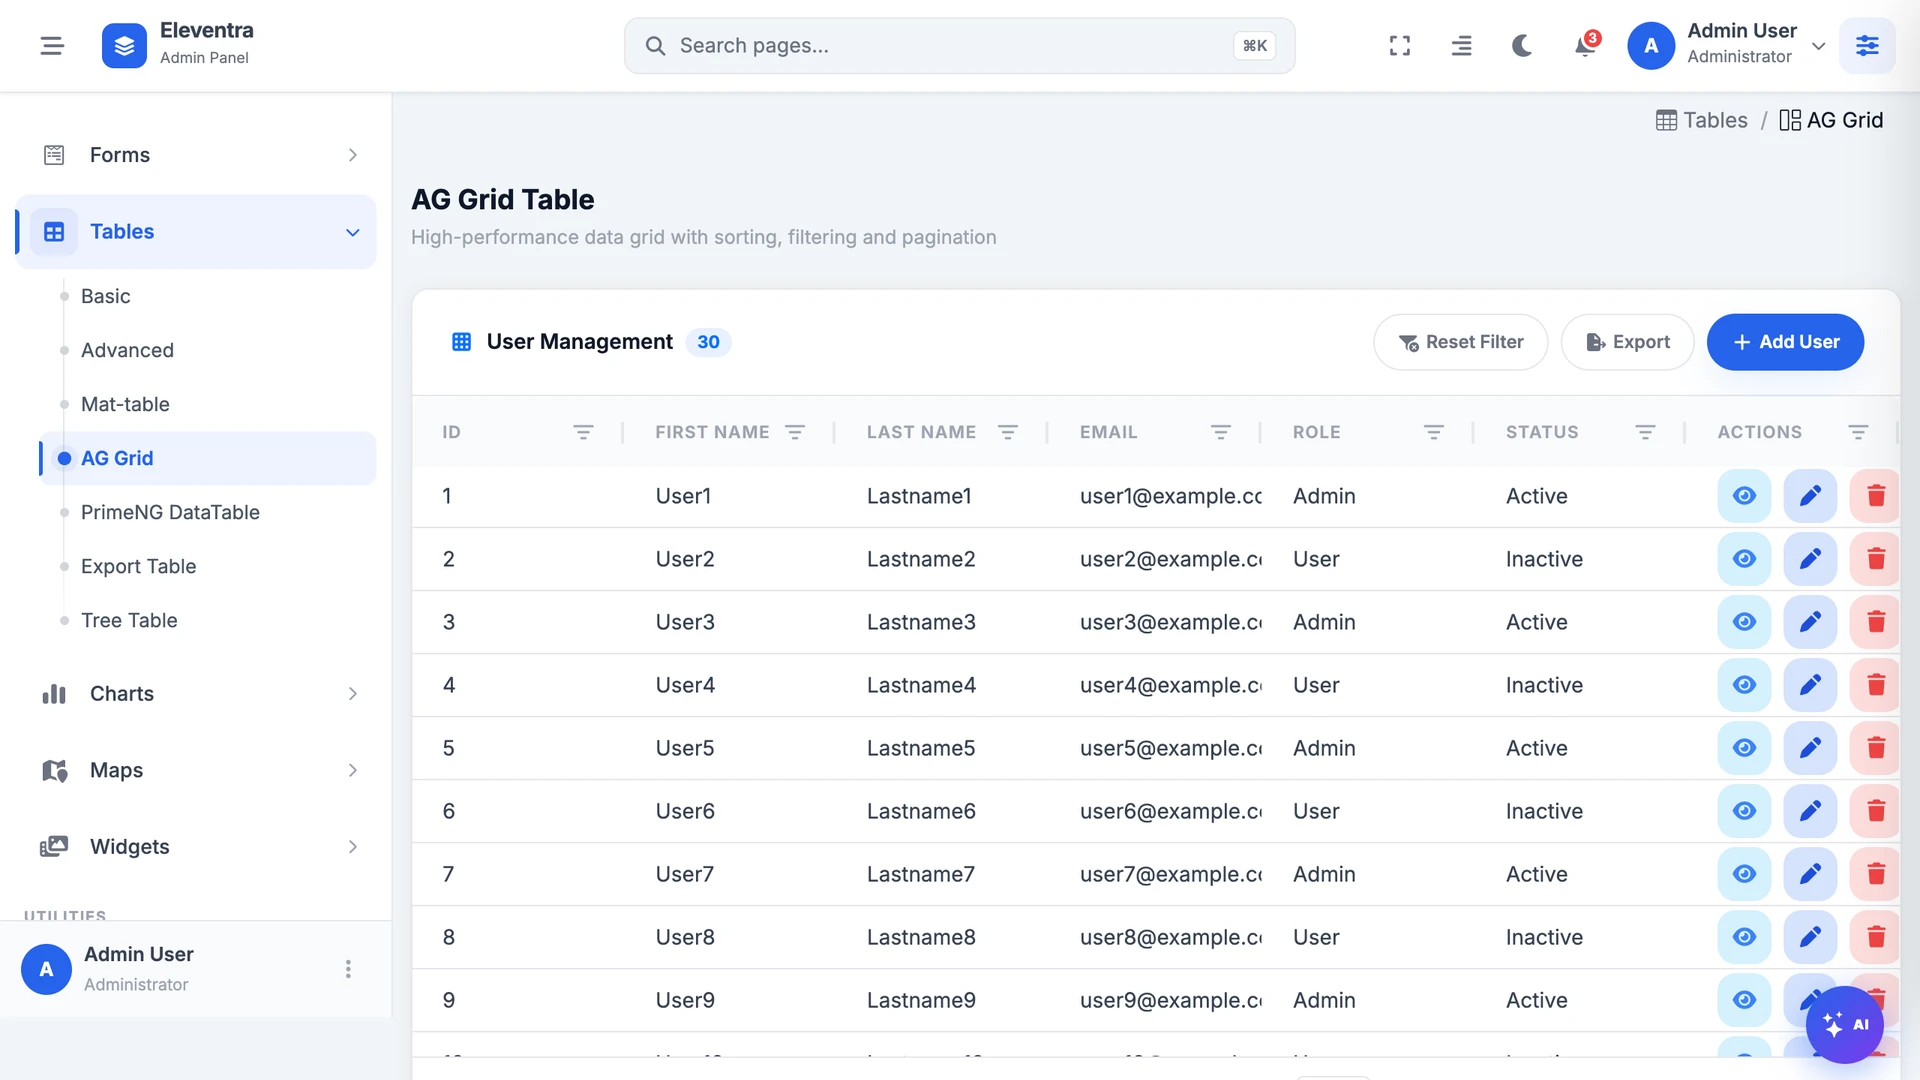Edit User3 pencil icon
The height and width of the screenshot is (1080, 1920).
(x=1810, y=622)
